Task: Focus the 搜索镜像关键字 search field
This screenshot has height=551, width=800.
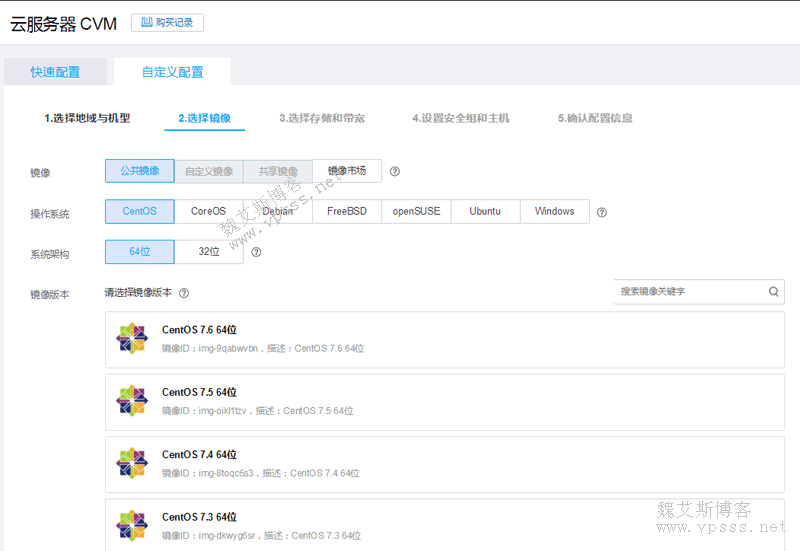Action: [690, 292]
